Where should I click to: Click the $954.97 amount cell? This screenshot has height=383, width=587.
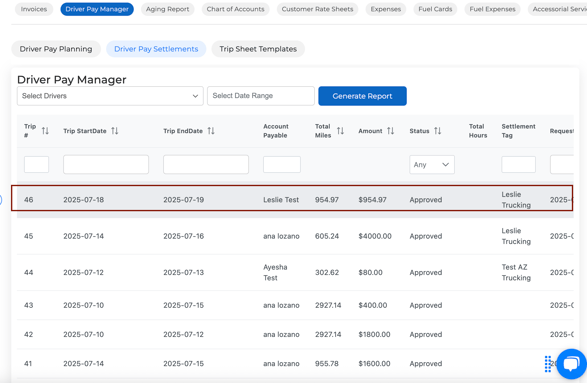(372, 200)
